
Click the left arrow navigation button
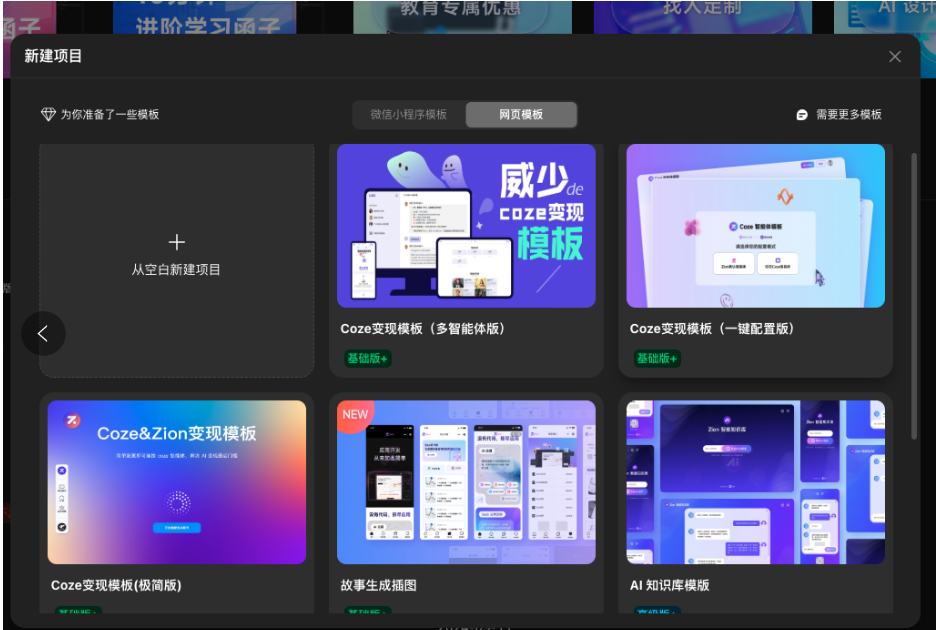[43, 333]
